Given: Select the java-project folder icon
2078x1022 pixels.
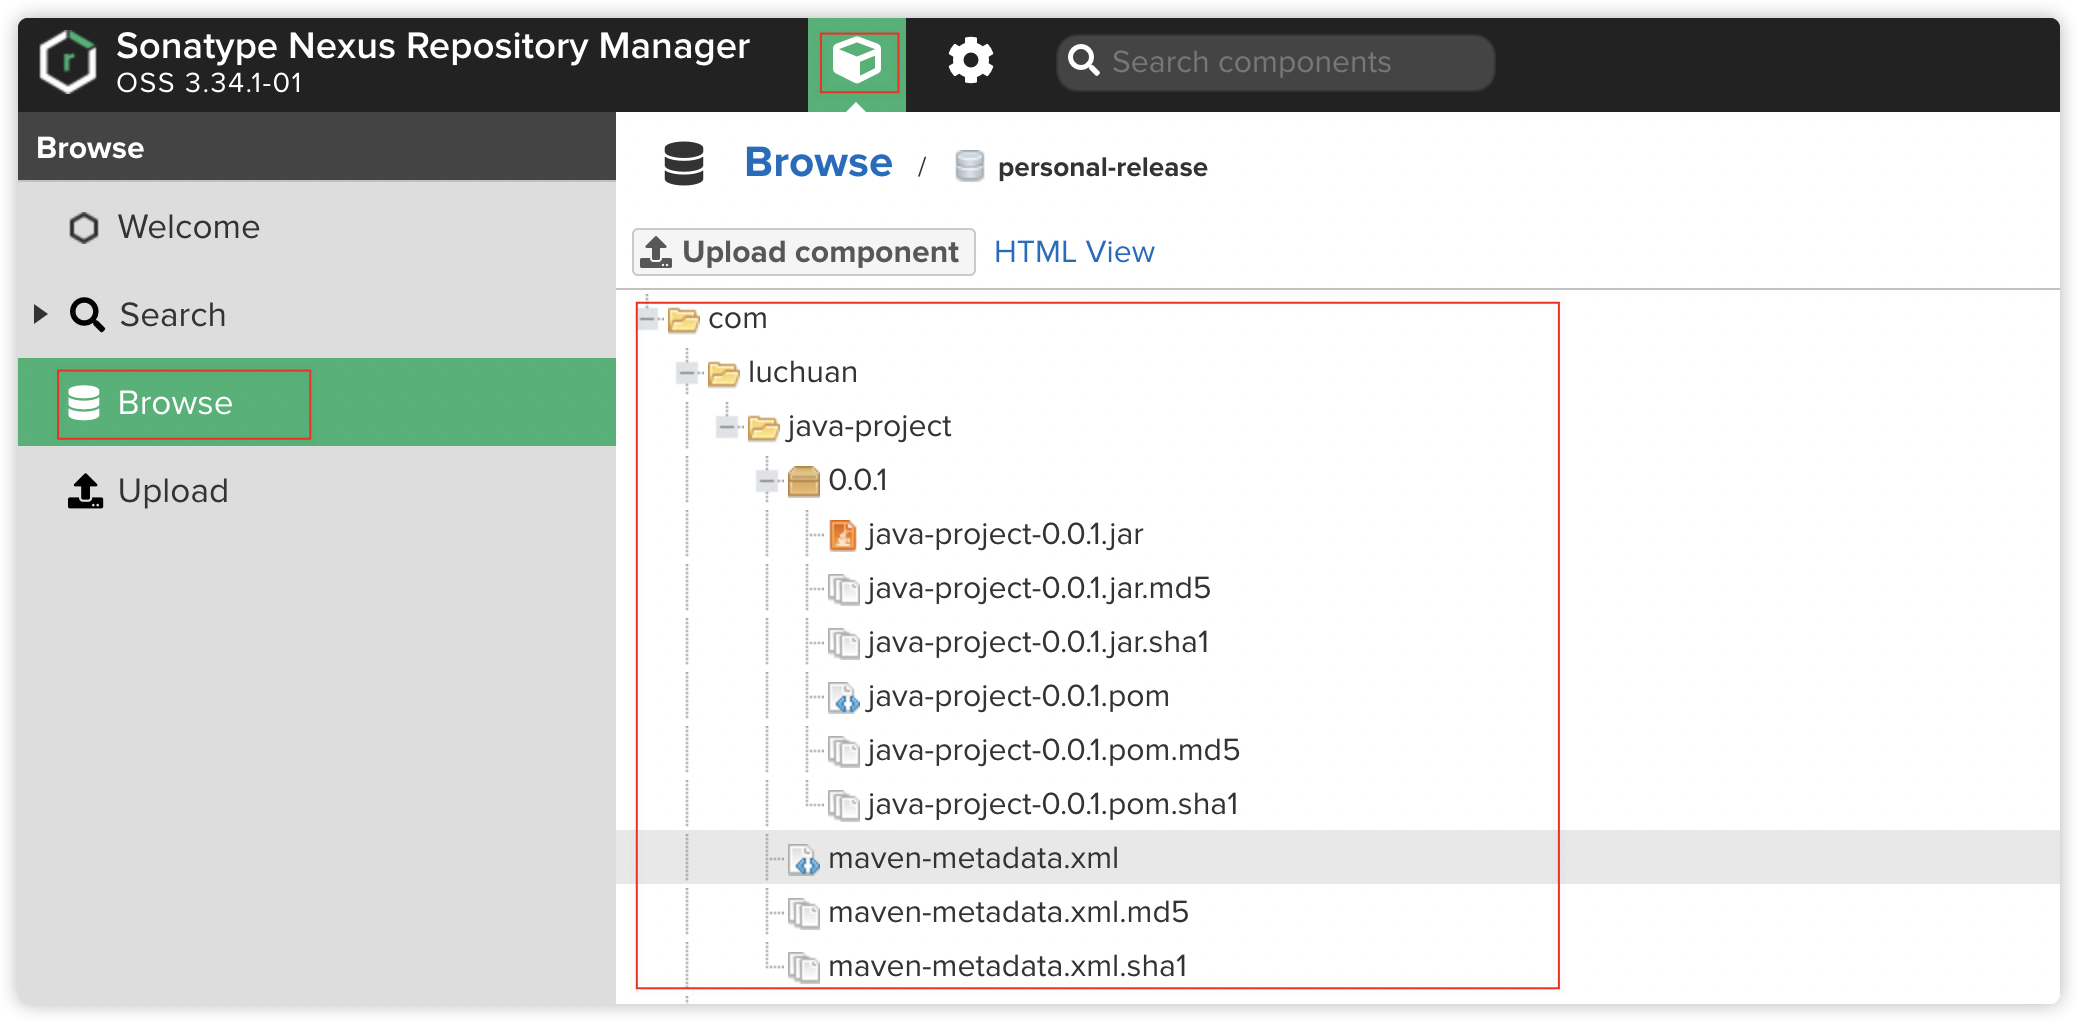Looking at the screenshot, I should (x=764, y=427).
